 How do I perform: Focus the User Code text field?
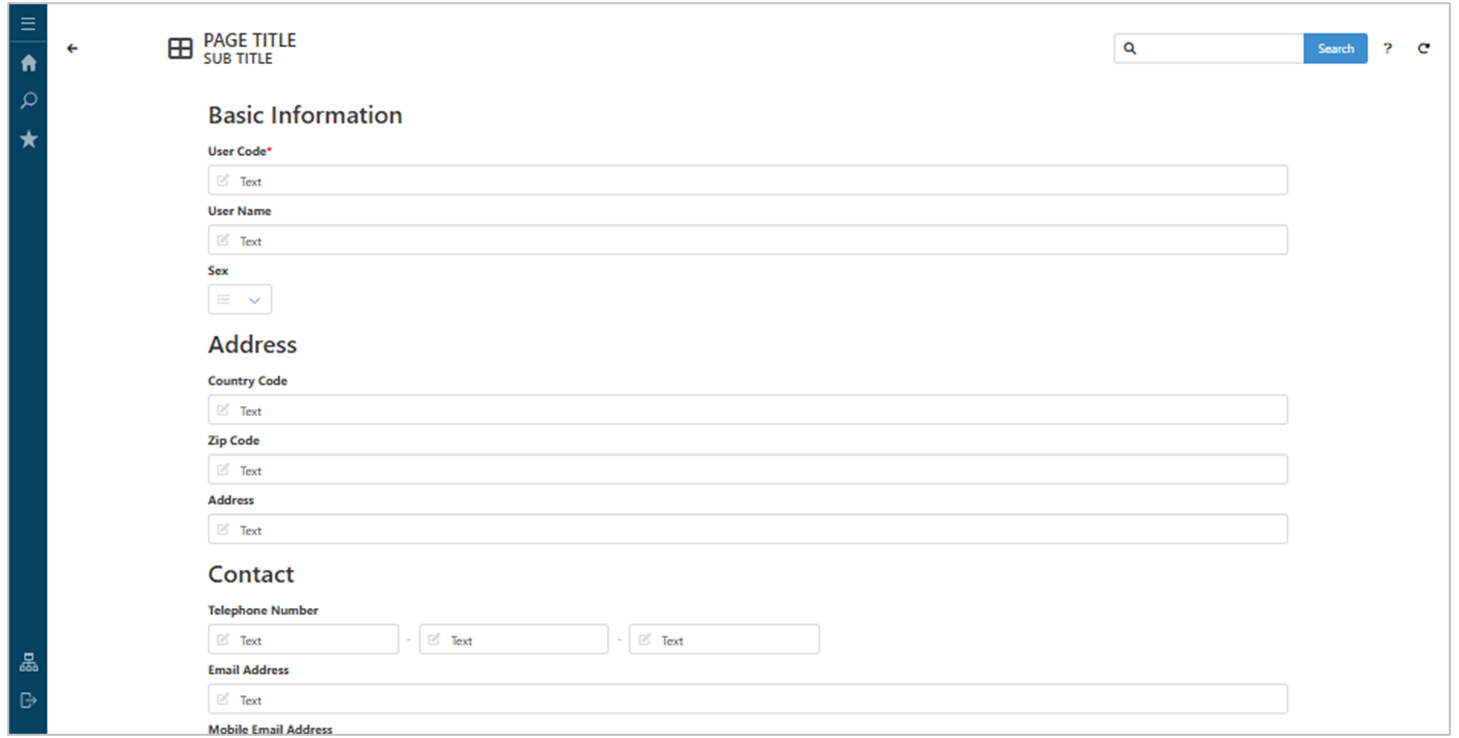click(x=747, y=181)
